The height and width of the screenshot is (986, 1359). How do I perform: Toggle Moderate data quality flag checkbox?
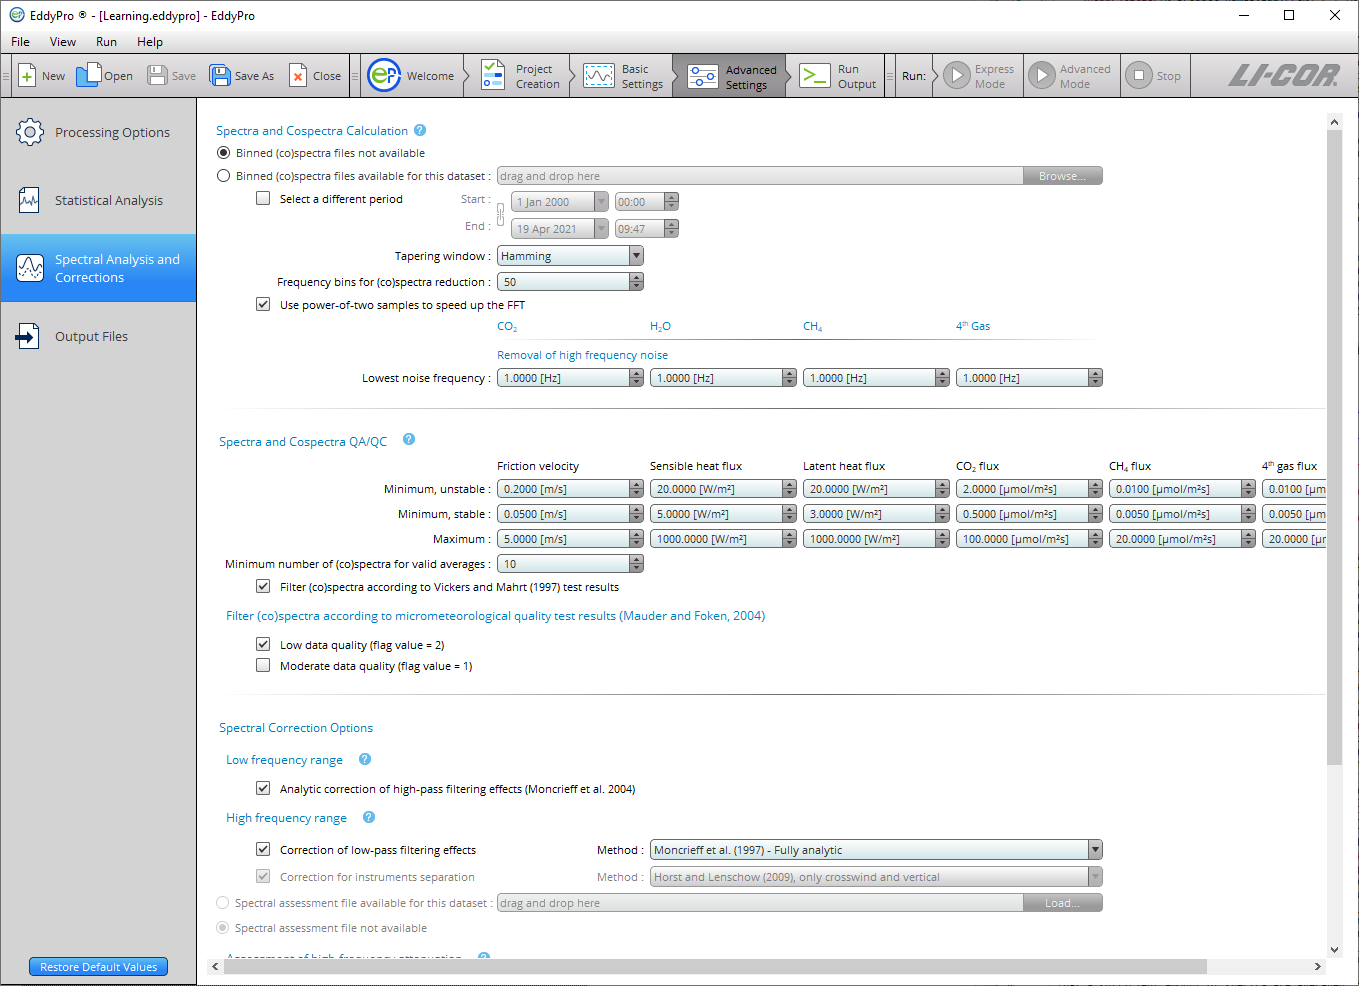pyautogui.click(x=263, y=666)
